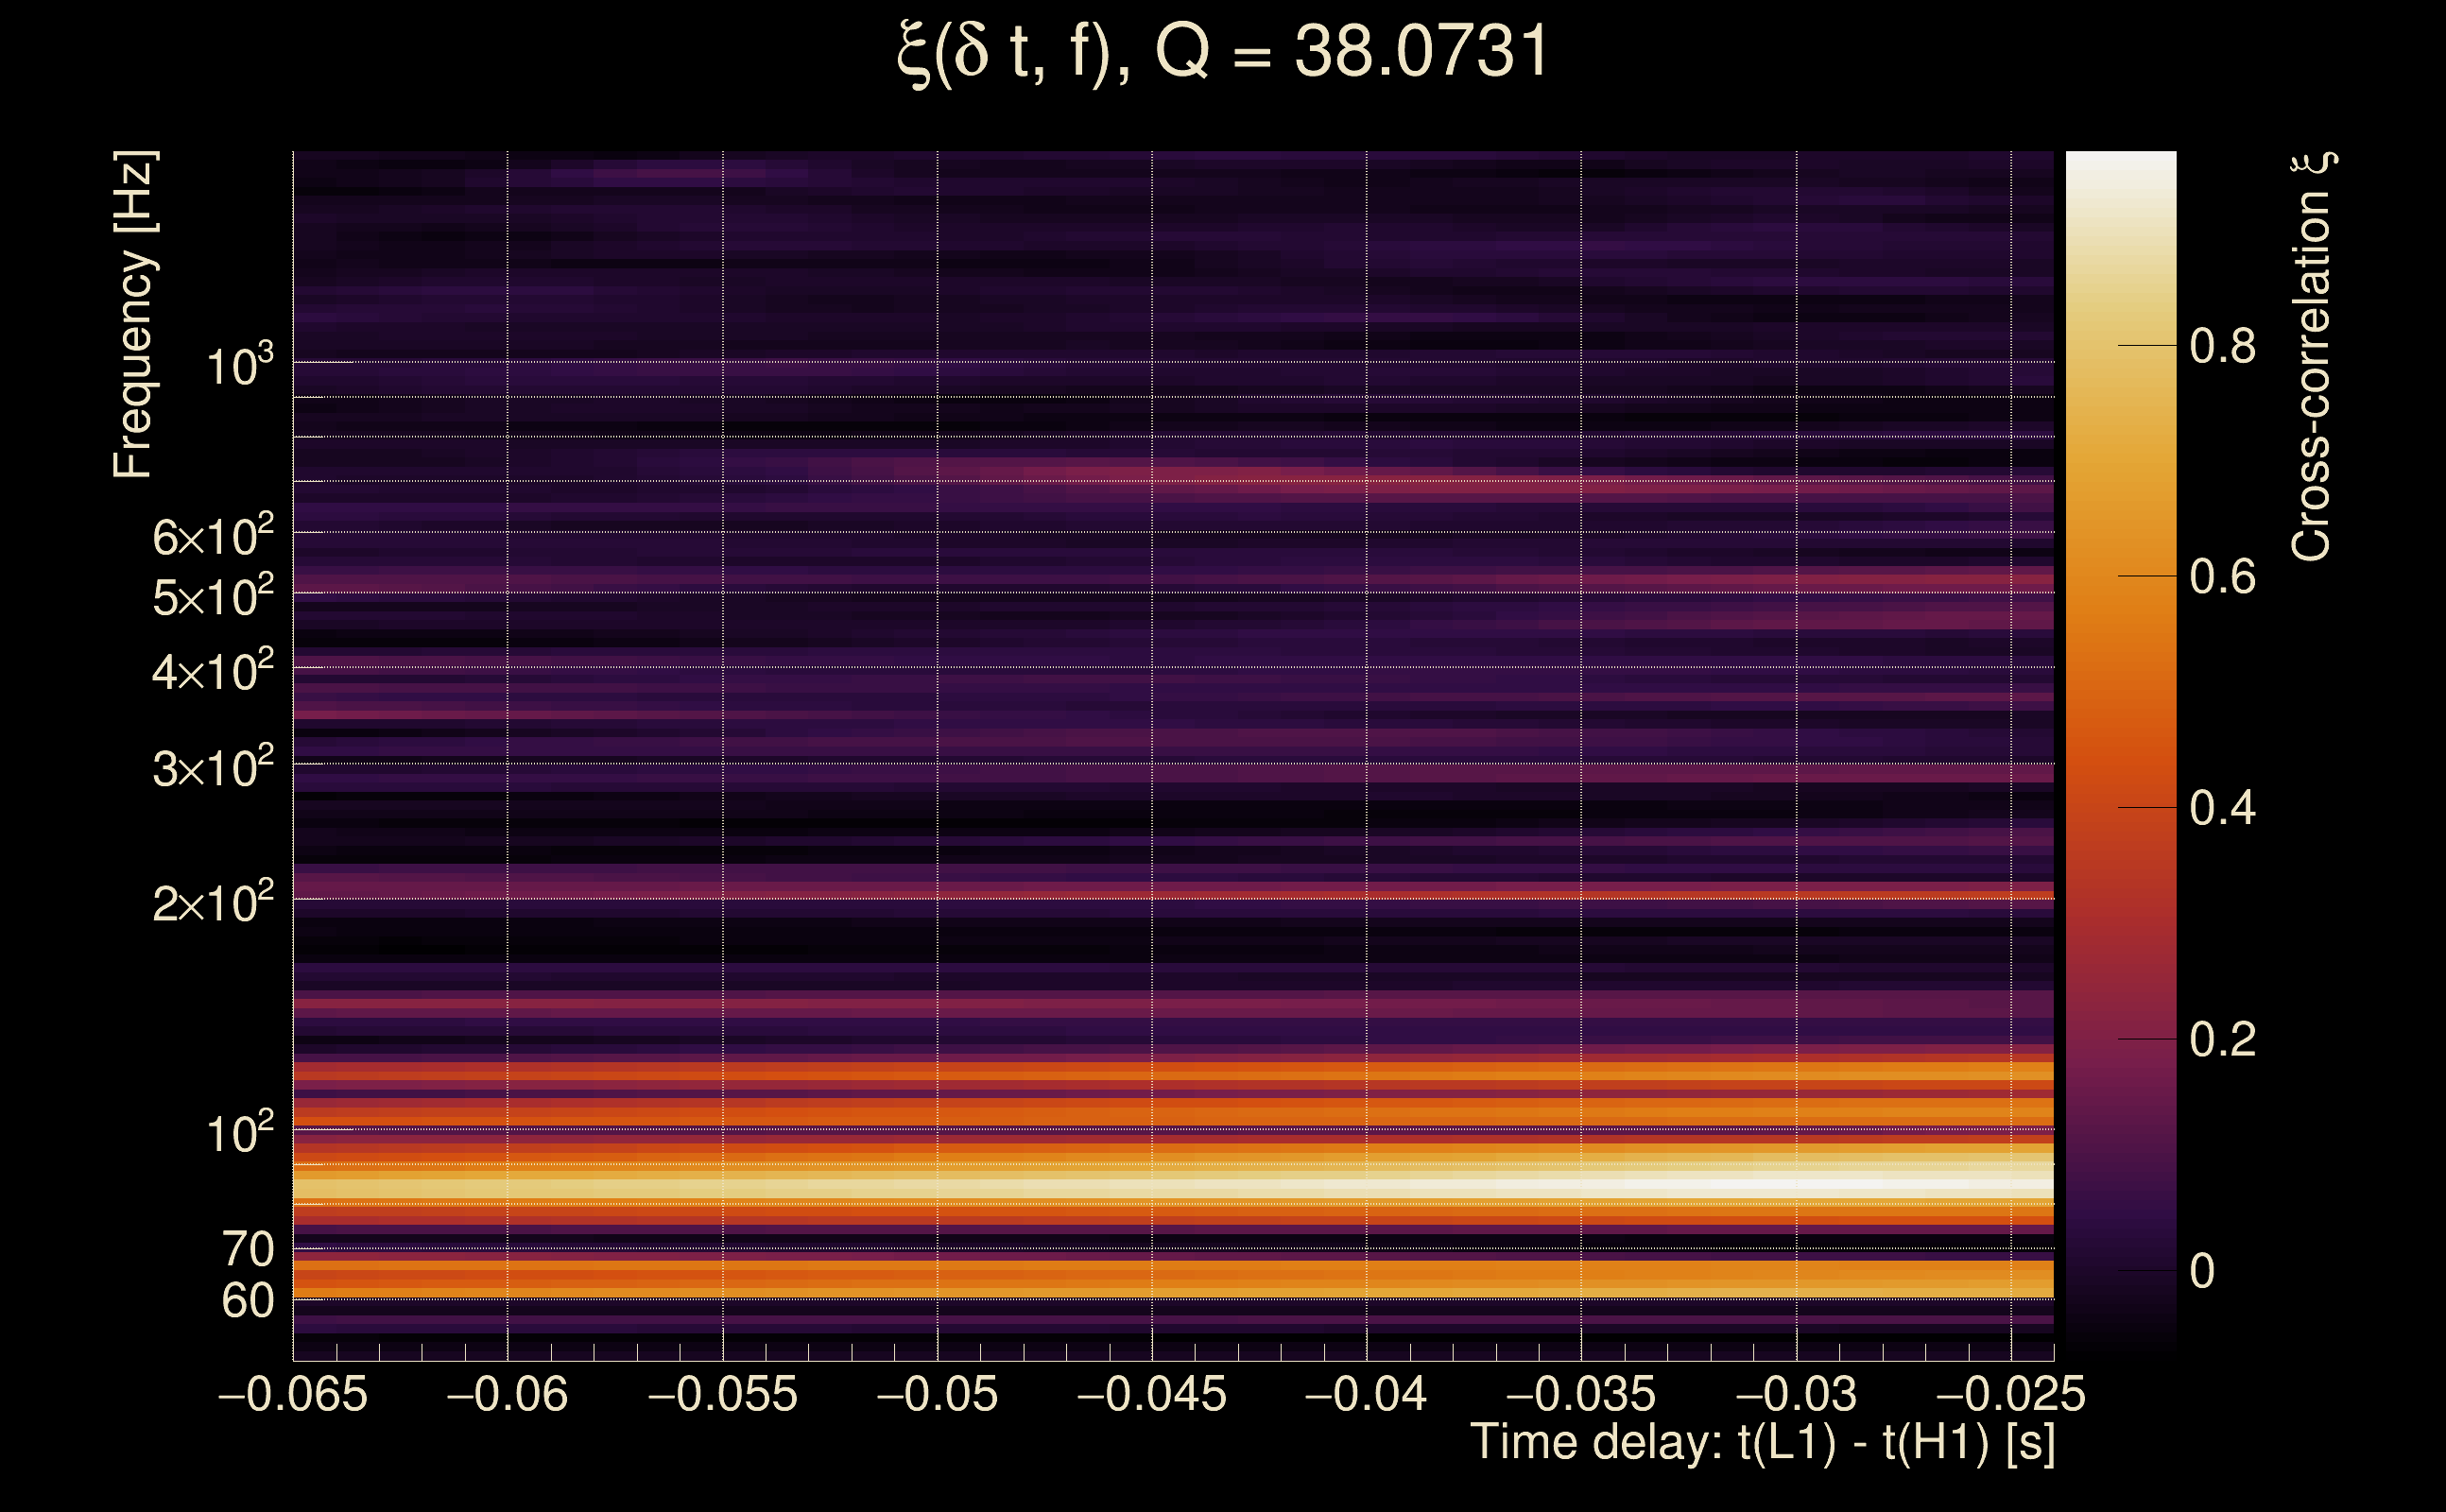
Task: Click the plot title showing Q = 38.0731
Action: [1222, 52]
